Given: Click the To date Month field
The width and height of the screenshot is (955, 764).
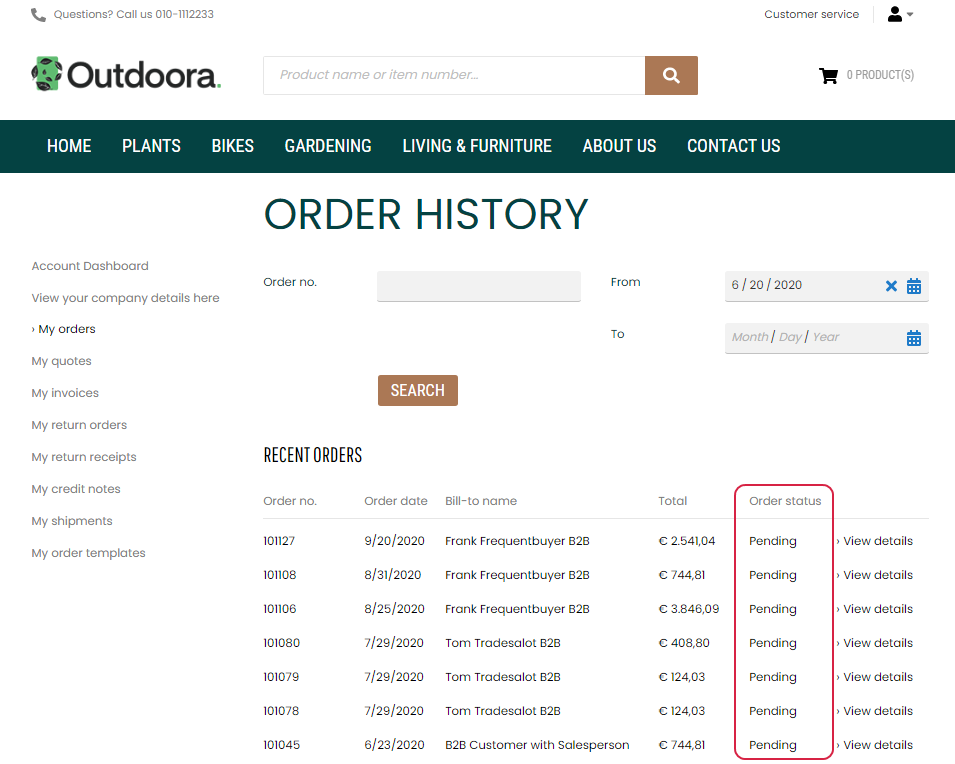Looking at the screenshot, I should click(x=750, y=337).
